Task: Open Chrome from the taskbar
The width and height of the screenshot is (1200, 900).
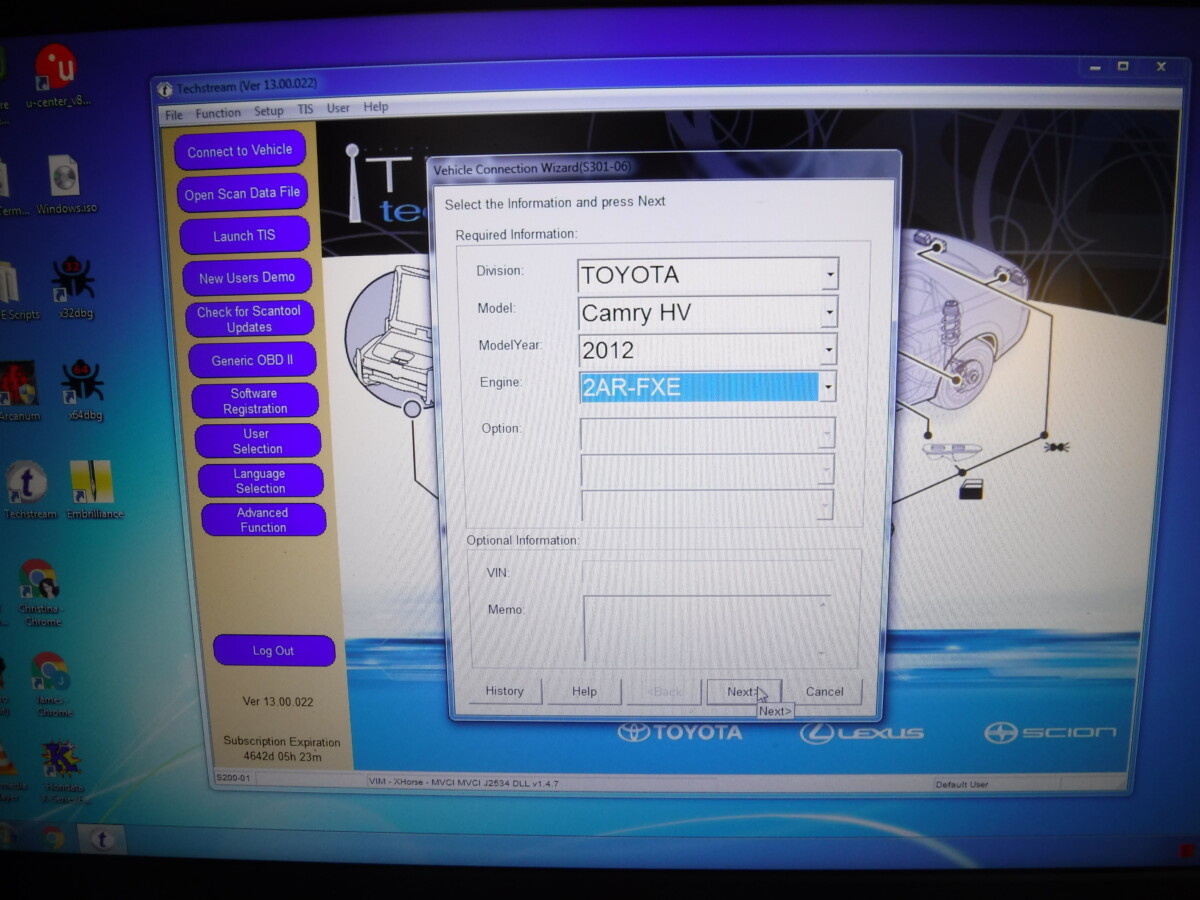Action: click(x=52, y=837)
